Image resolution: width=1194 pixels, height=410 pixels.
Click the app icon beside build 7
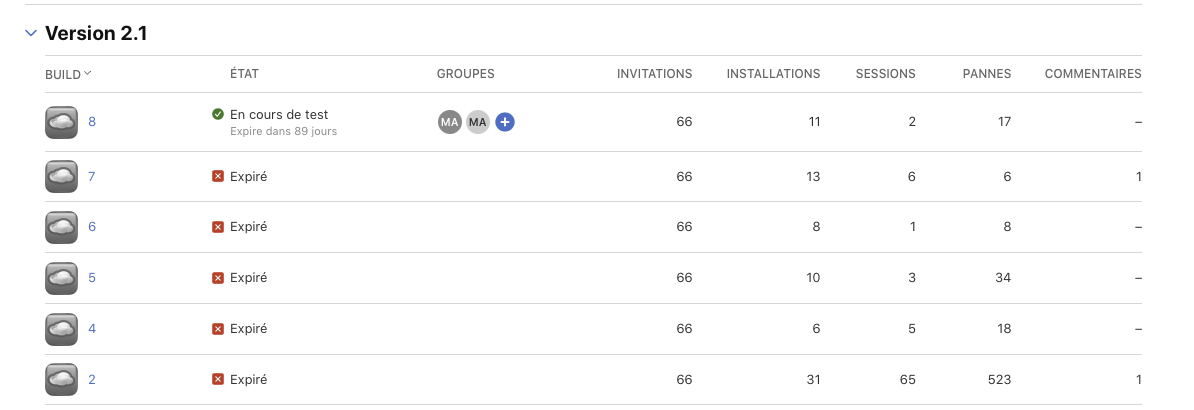pos(61,177)
